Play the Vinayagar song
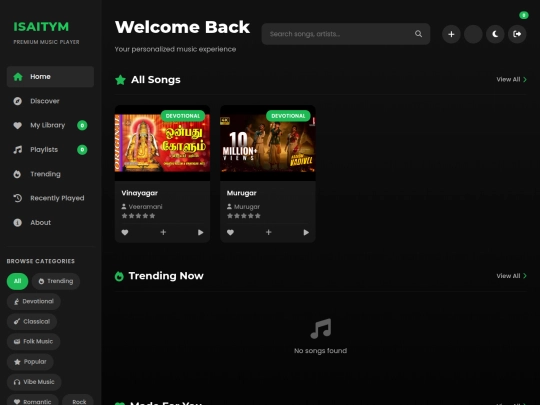 pos(200,232)
